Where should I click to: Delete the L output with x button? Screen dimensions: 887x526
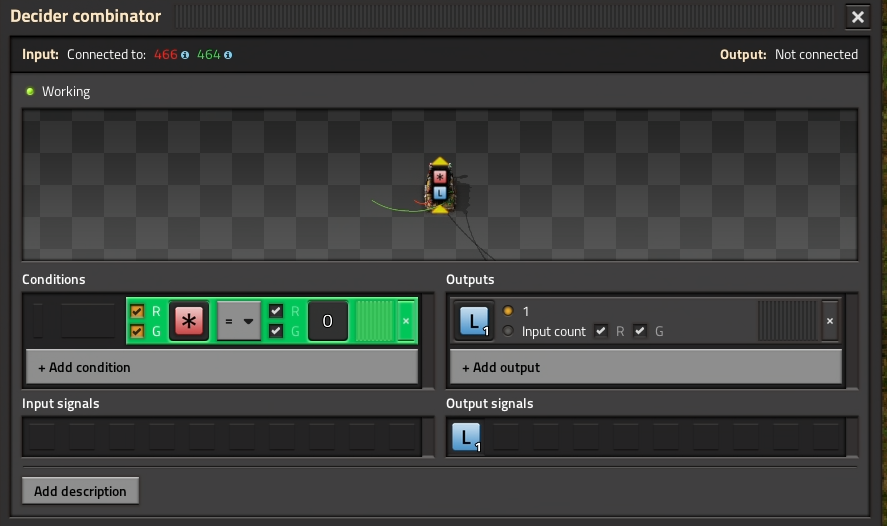pyautogui.click(x=829, y=321)
